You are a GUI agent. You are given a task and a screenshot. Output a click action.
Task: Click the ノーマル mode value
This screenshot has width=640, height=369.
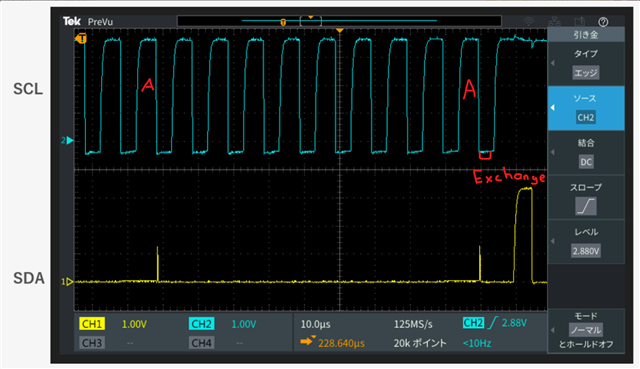[586, 330]
